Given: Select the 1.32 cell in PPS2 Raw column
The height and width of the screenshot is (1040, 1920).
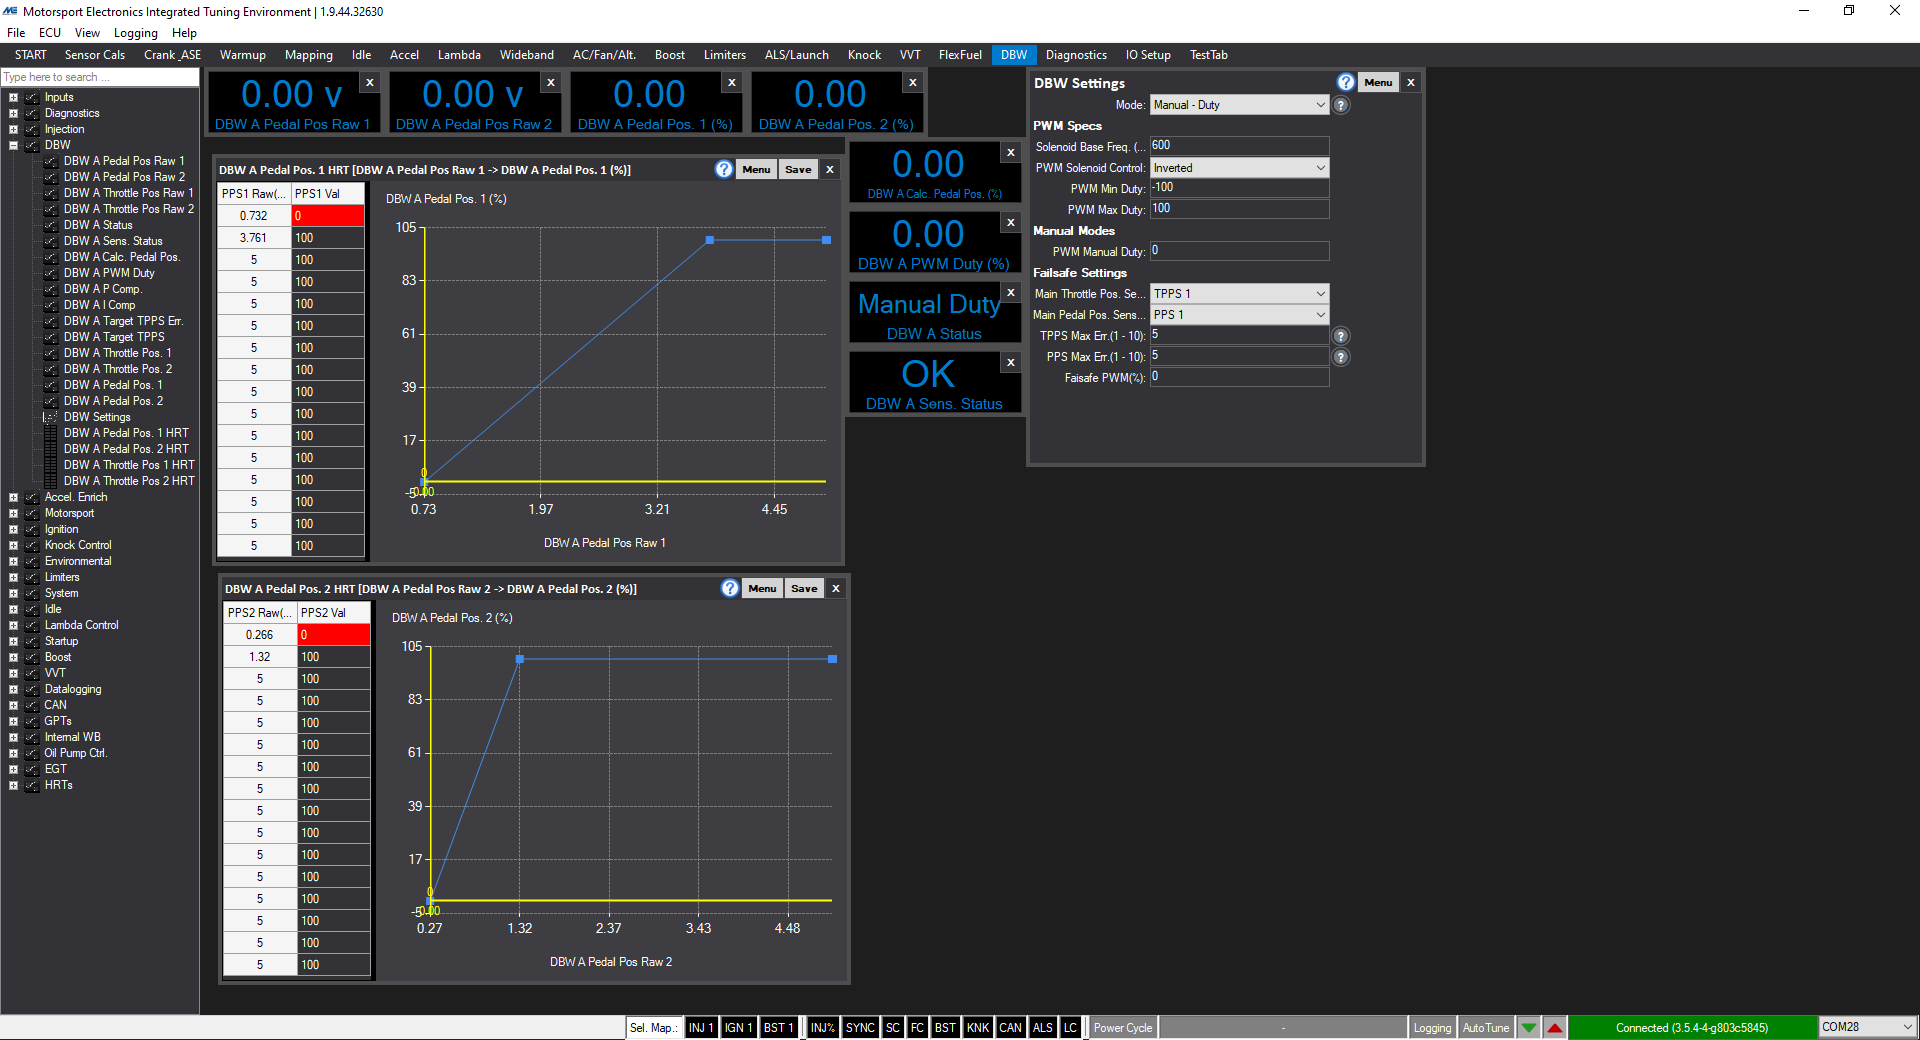Looking at the screenshot, I should pos(260,657).
